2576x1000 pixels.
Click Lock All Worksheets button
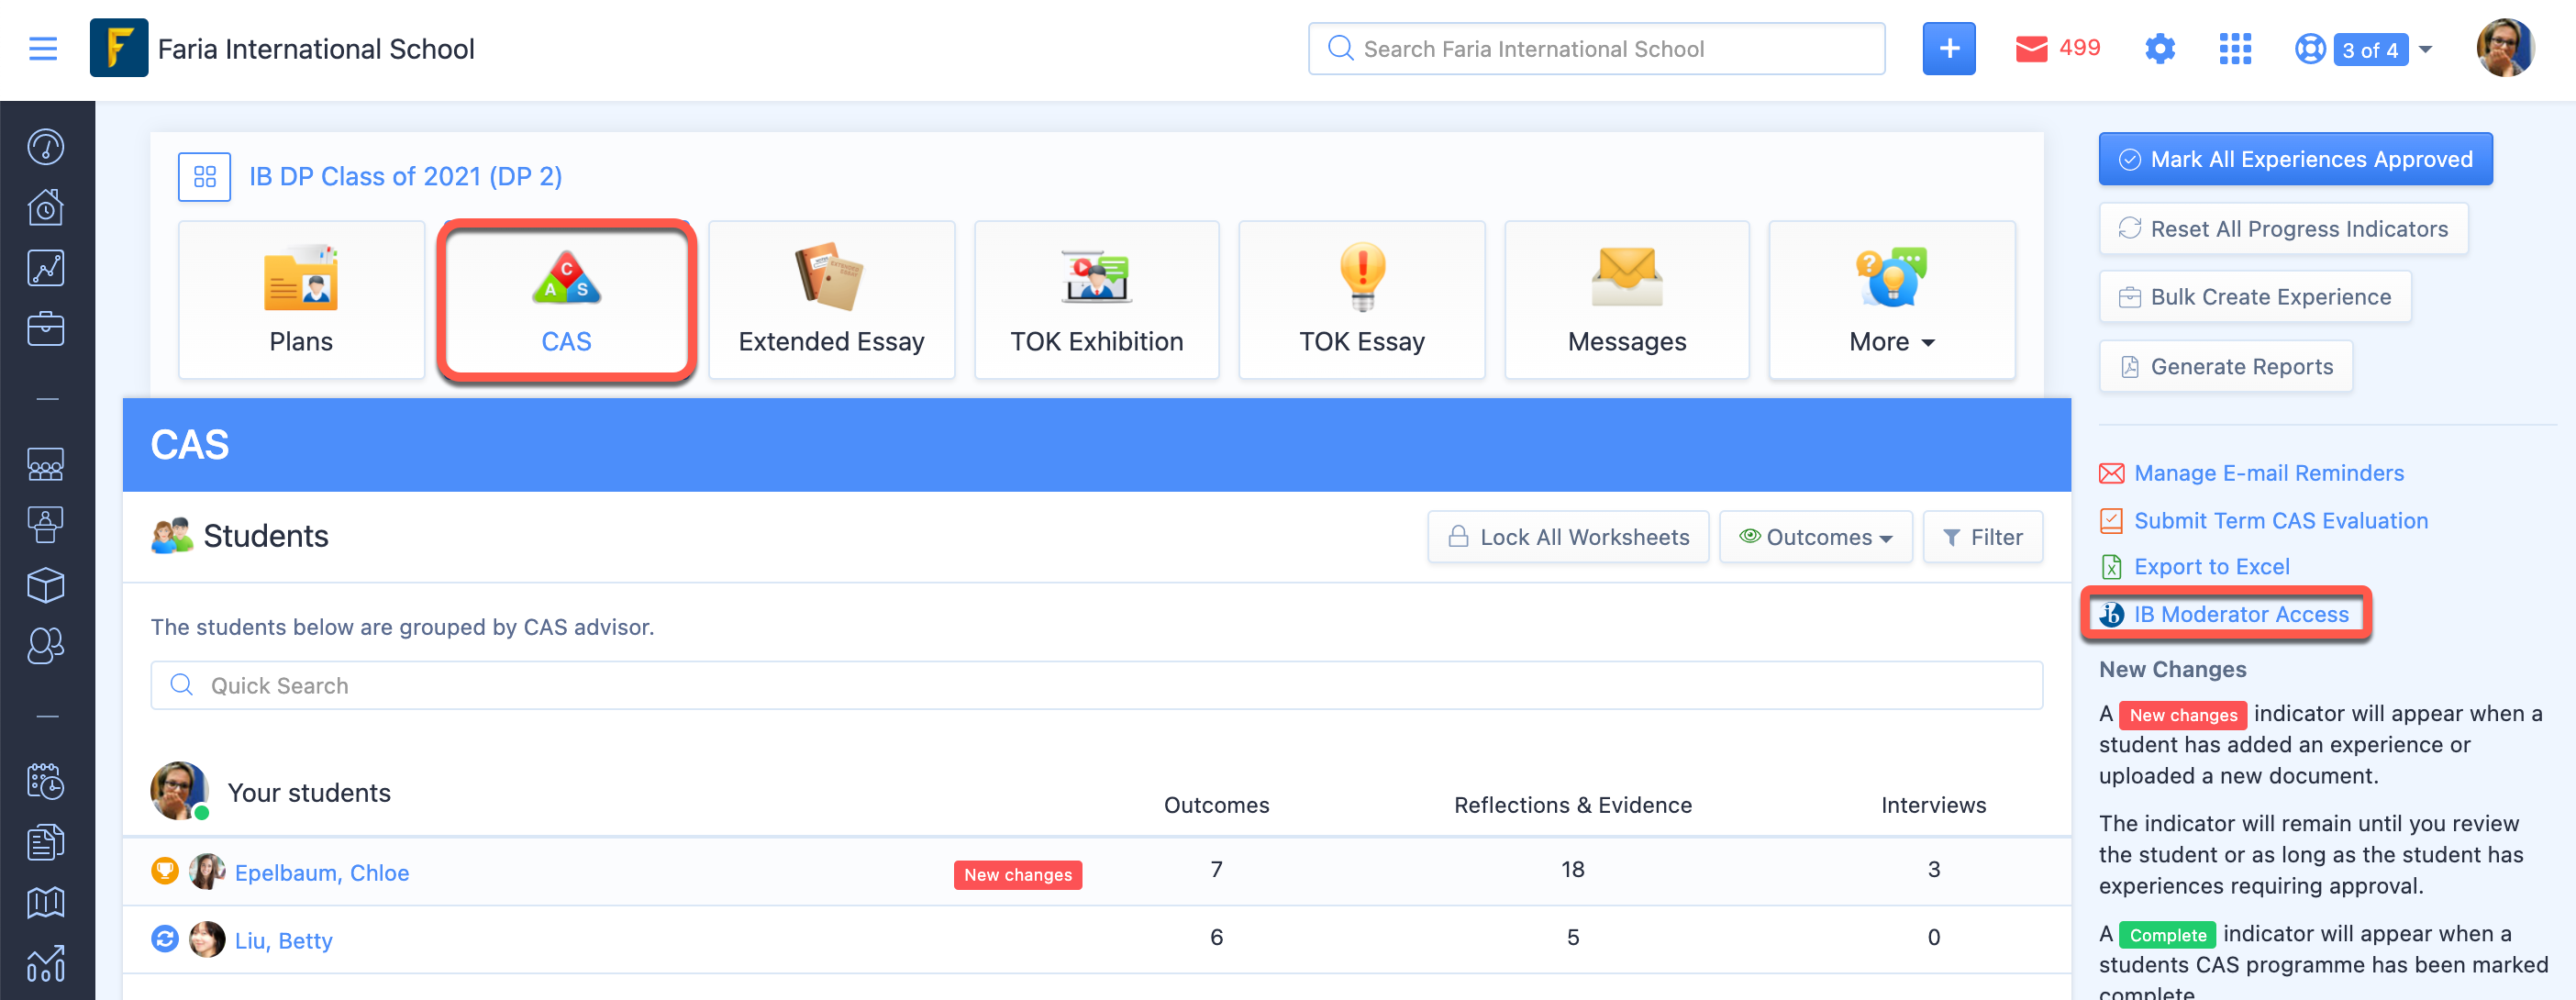click(1568, 537)
